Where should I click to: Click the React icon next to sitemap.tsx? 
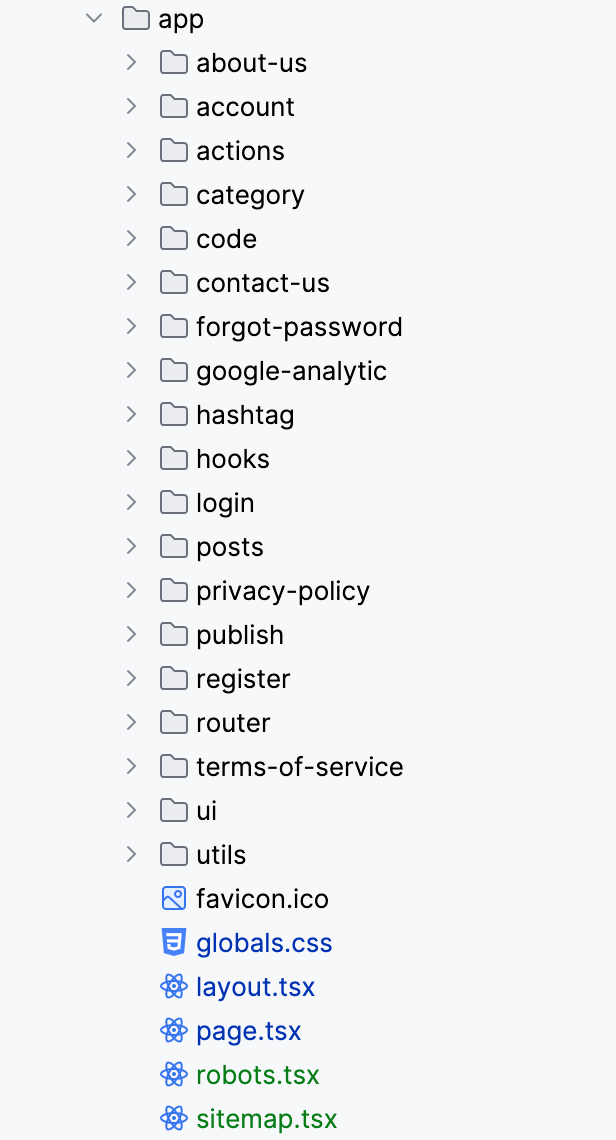coord(174,1119)
